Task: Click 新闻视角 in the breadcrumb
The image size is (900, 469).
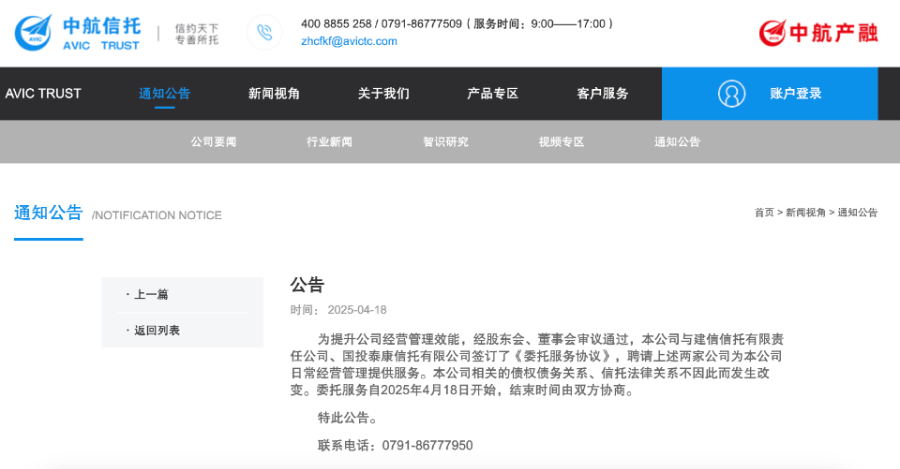Action: pyautogui.click(x=805, y=212)
